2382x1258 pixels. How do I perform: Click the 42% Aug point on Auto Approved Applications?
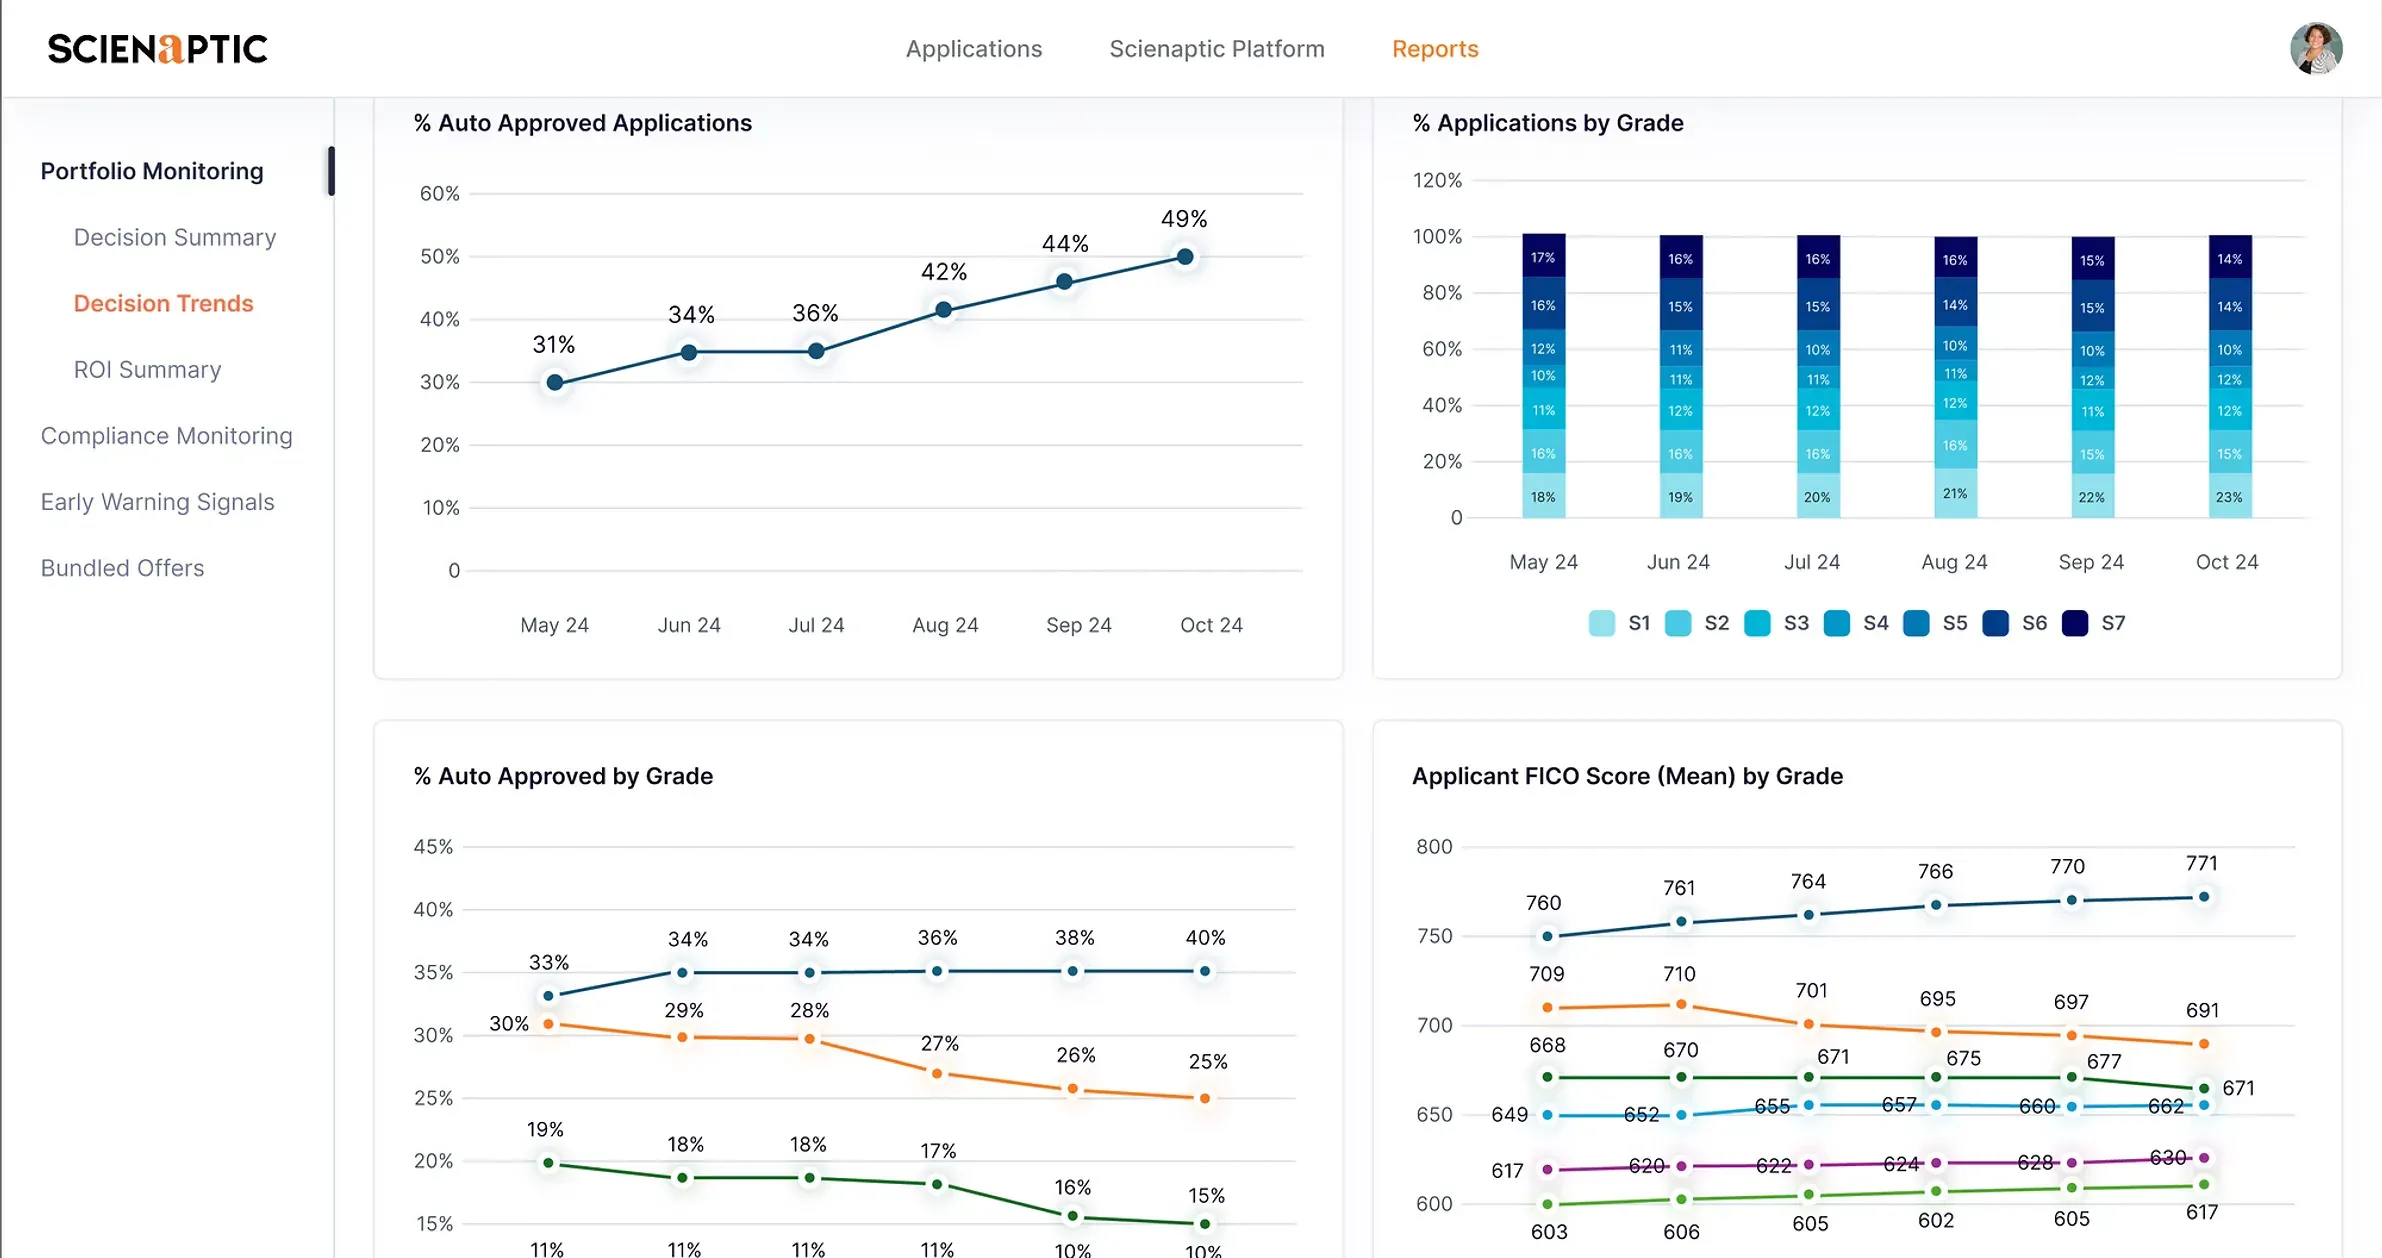[943, 310]
